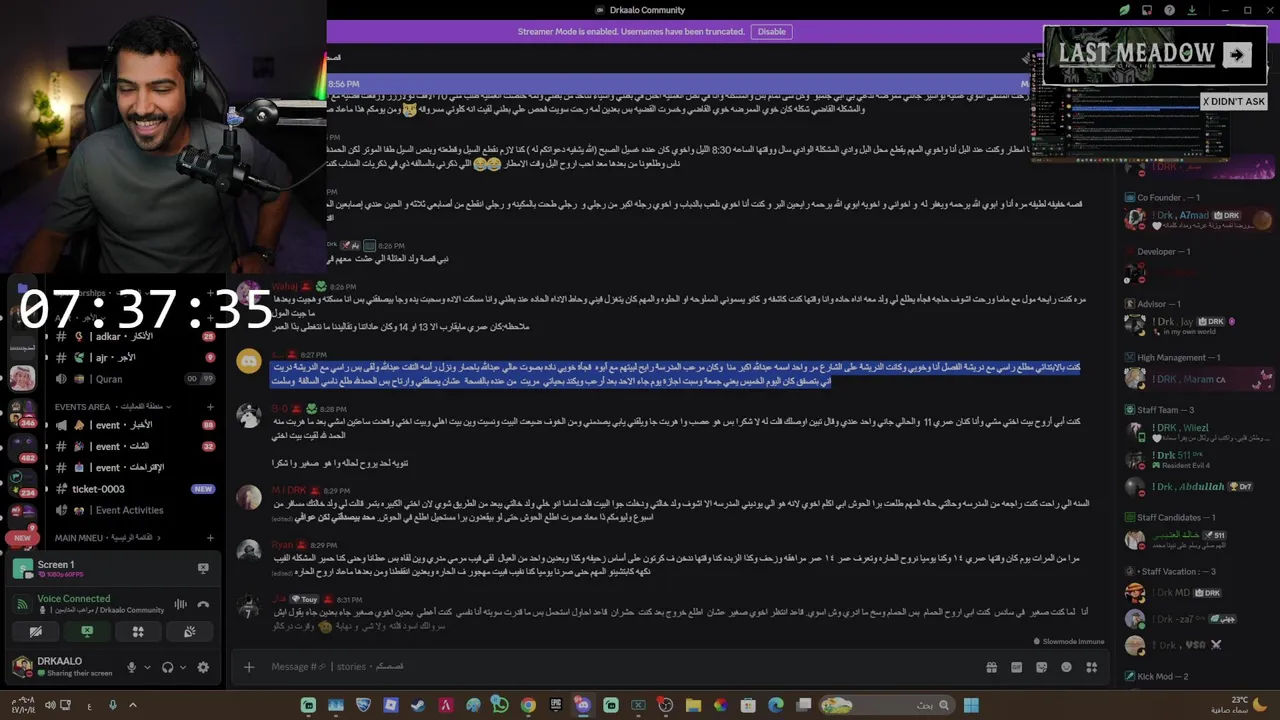Image resolution: width=1280 pixels, height=720 pixels.
Task: Toggle screen share button in voice panel
Action: (x=87, y=632)
